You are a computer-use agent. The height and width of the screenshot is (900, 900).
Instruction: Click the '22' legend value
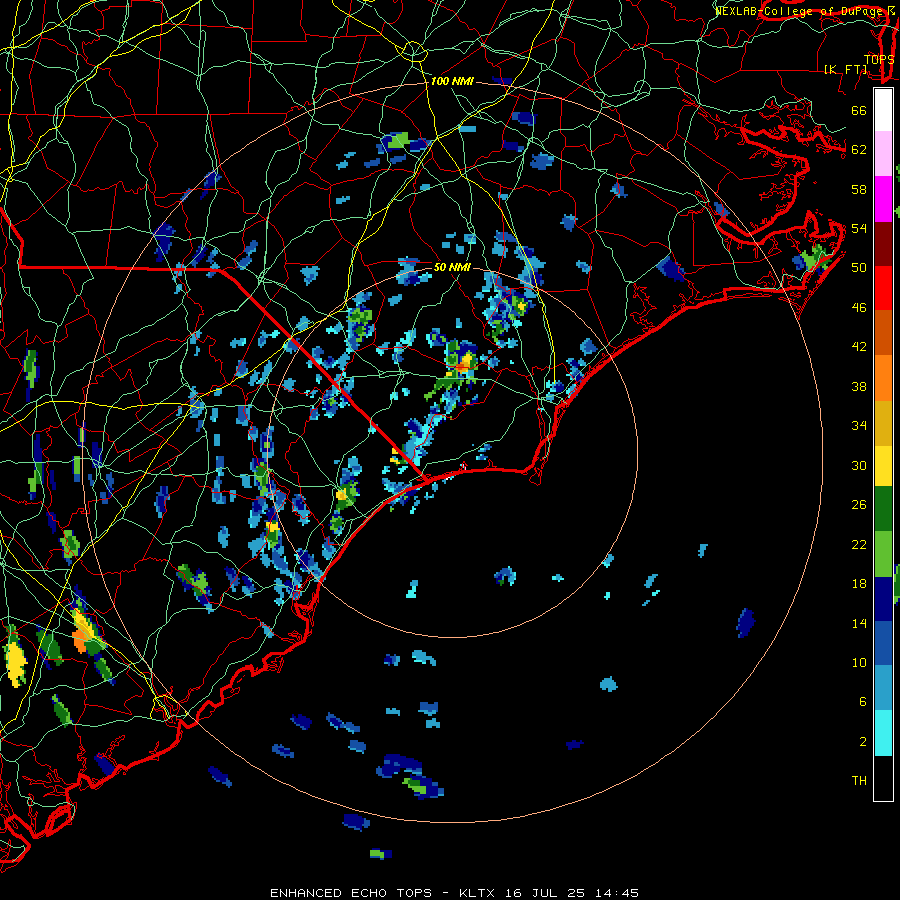(859, 544)
